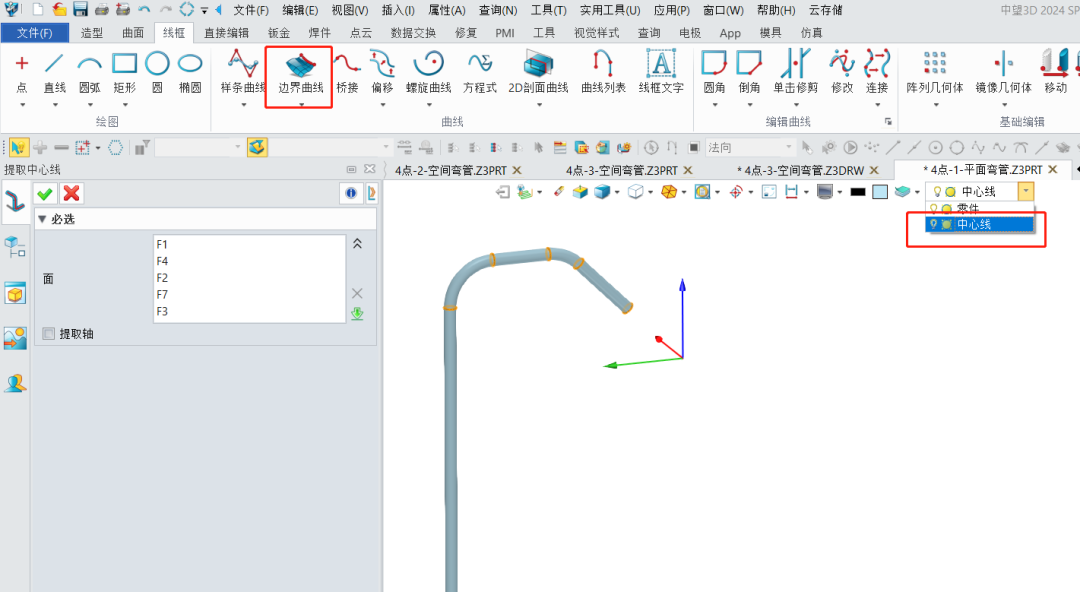Enable the 提取轴 checkbox

pos(49,334)
